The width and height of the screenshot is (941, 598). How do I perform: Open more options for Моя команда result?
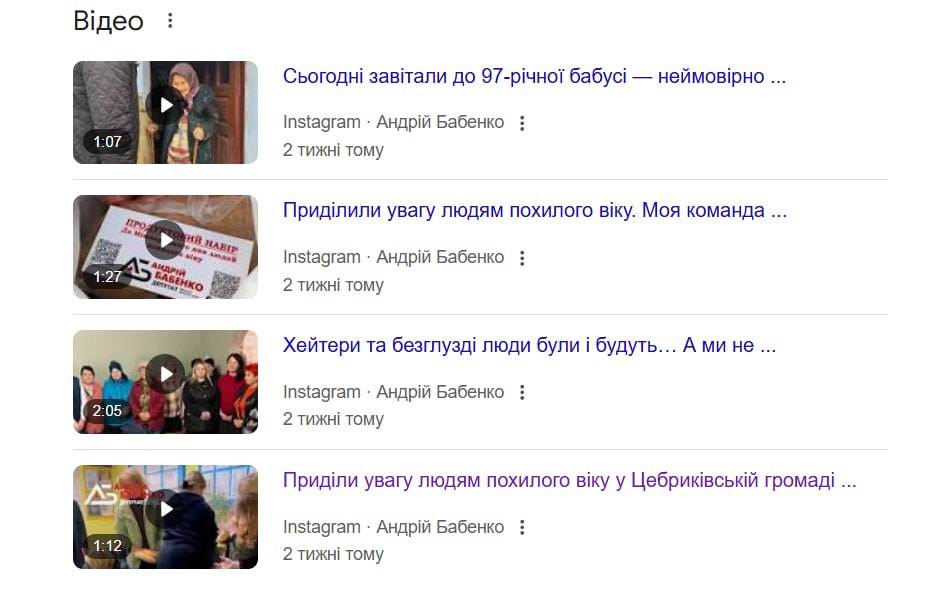coord(522,258)
